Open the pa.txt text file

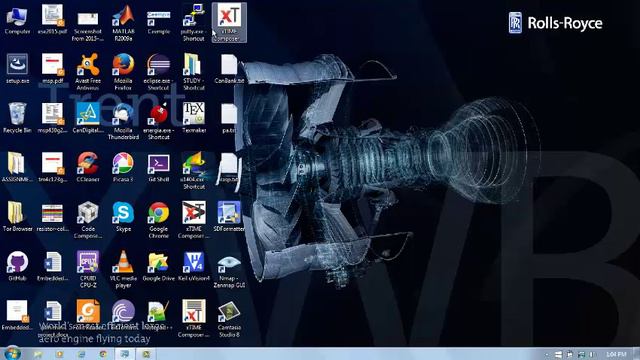(229, 118)
